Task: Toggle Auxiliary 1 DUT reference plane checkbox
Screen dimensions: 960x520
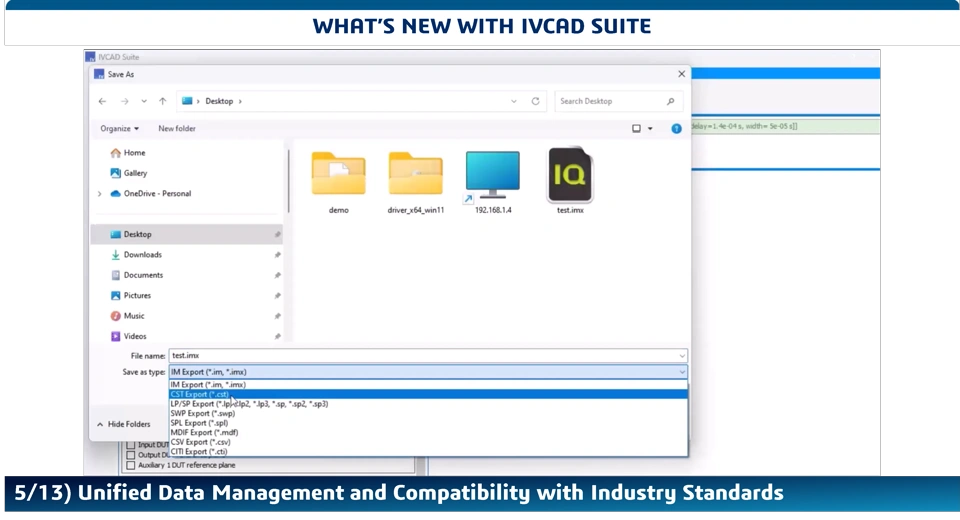Action: tap(130, 465)
